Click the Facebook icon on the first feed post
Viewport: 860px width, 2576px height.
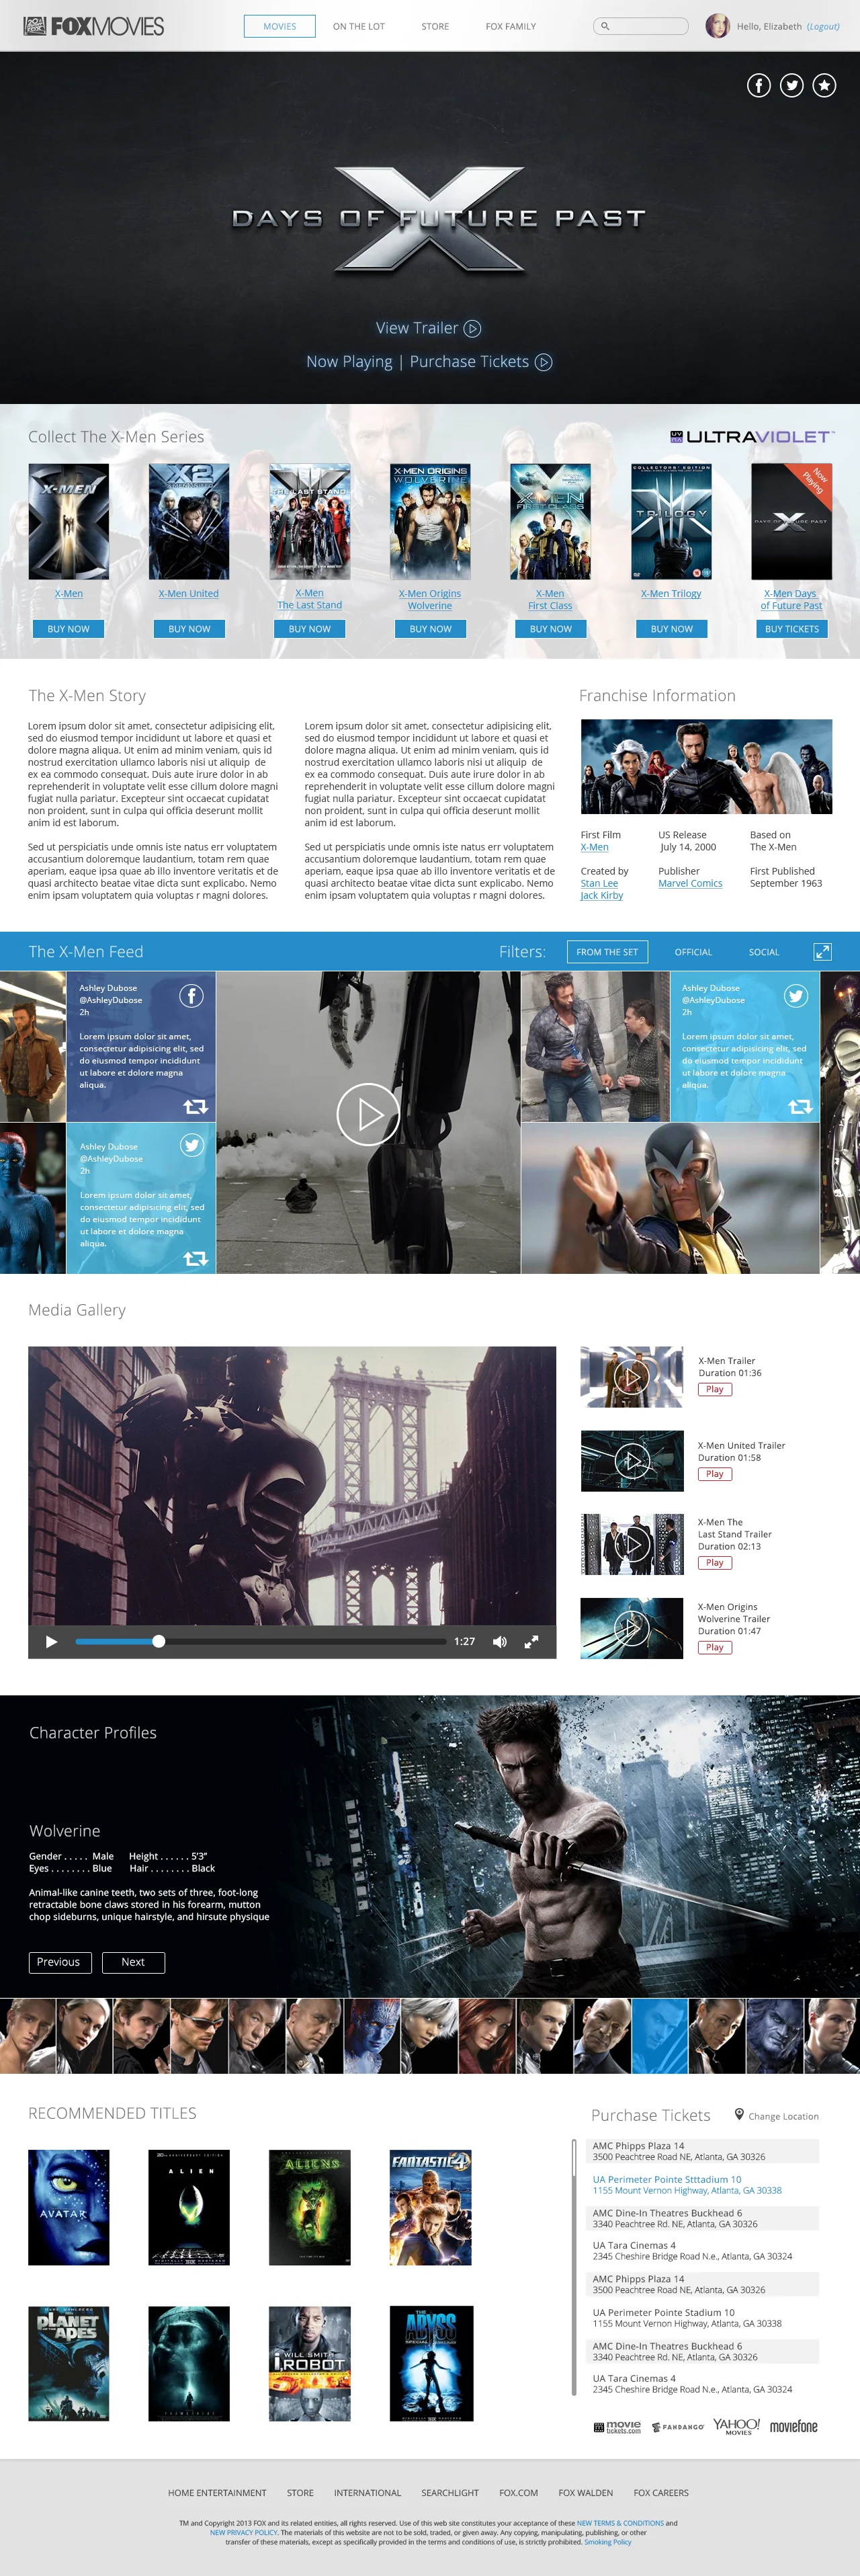[x=191, y=996]
